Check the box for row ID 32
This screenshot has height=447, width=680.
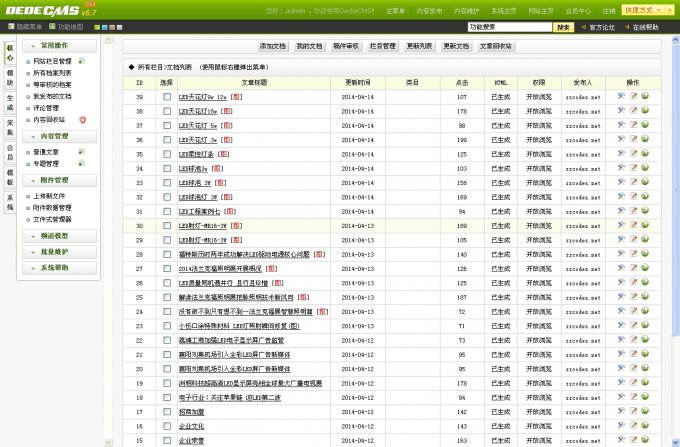coord(167,197)
